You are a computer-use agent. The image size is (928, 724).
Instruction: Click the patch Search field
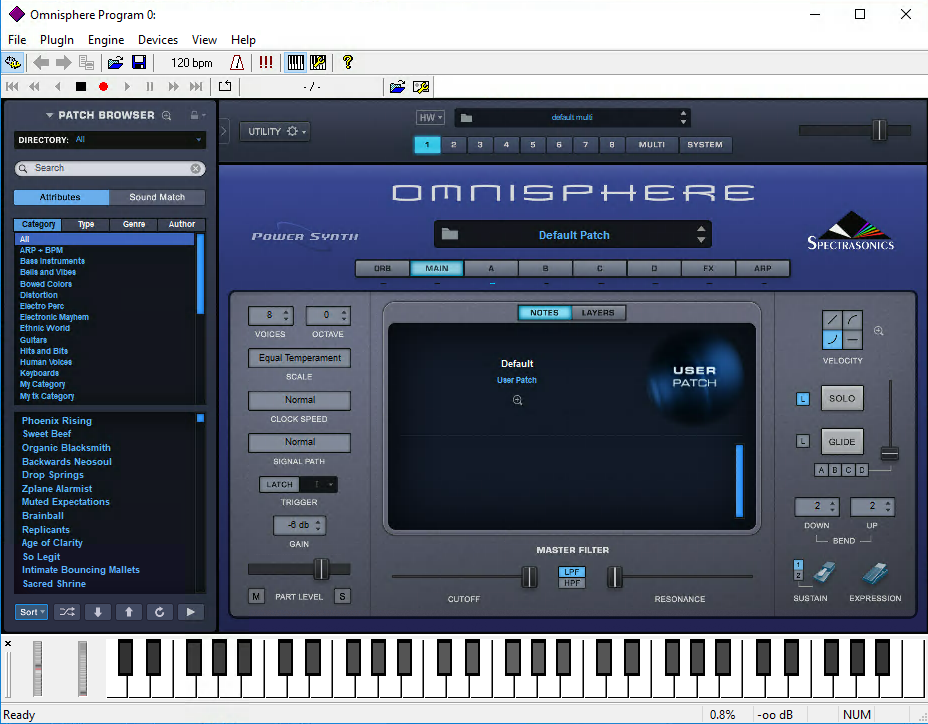tap(110, 169)
